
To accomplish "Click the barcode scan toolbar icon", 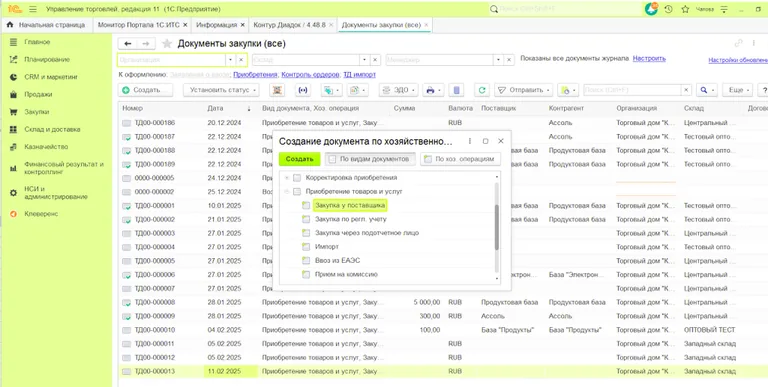I will pos(278,90).
